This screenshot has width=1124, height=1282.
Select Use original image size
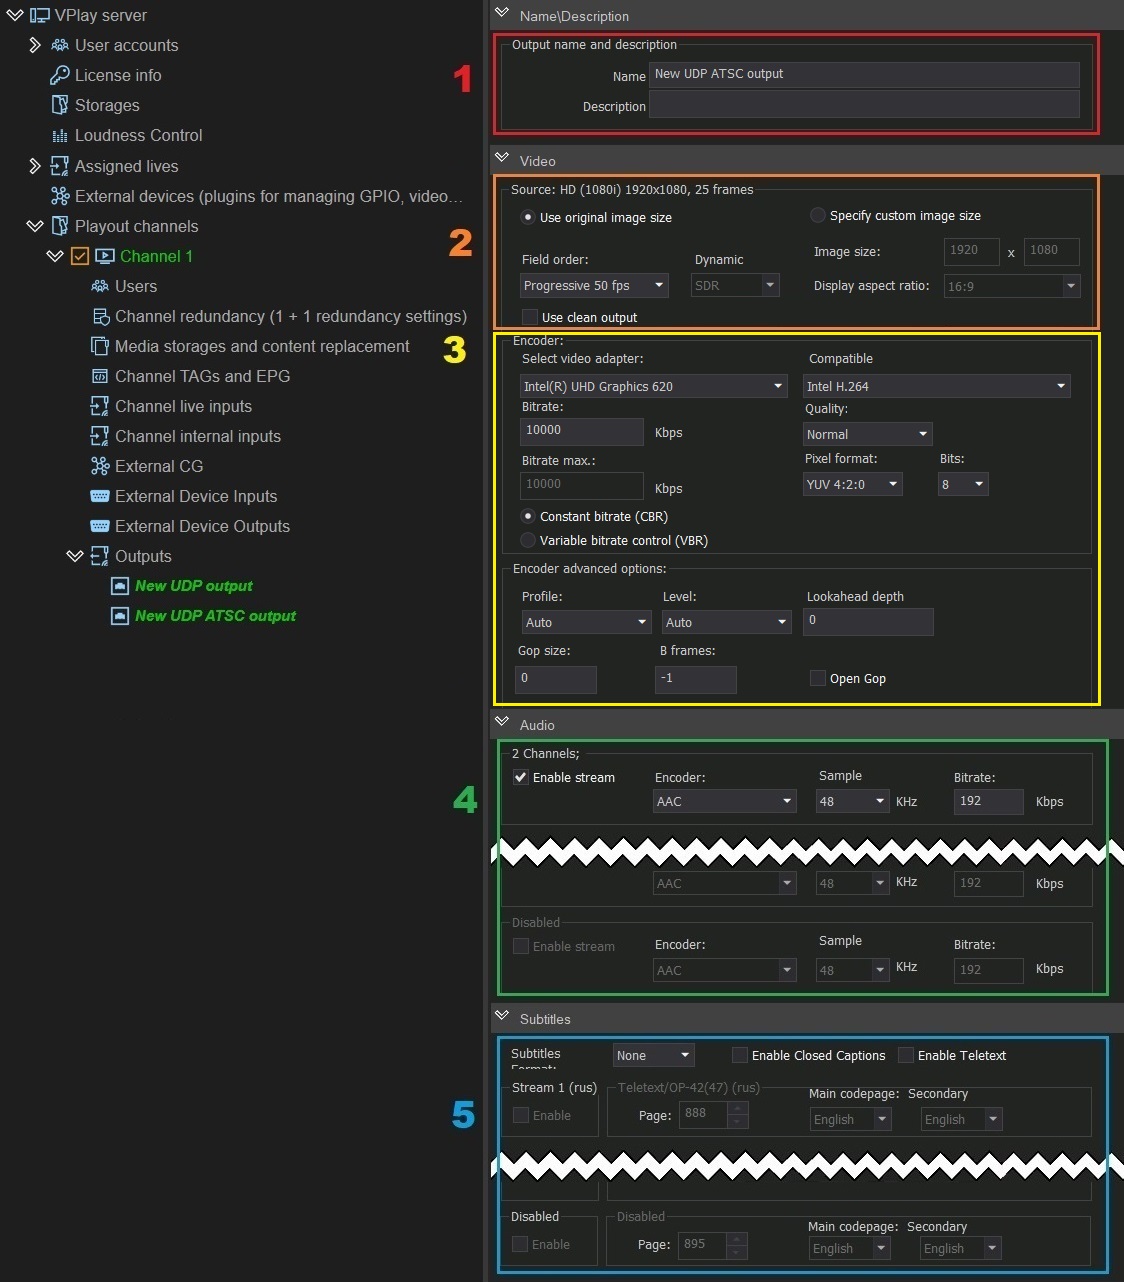pyautogui.click(x=528, y=217)
